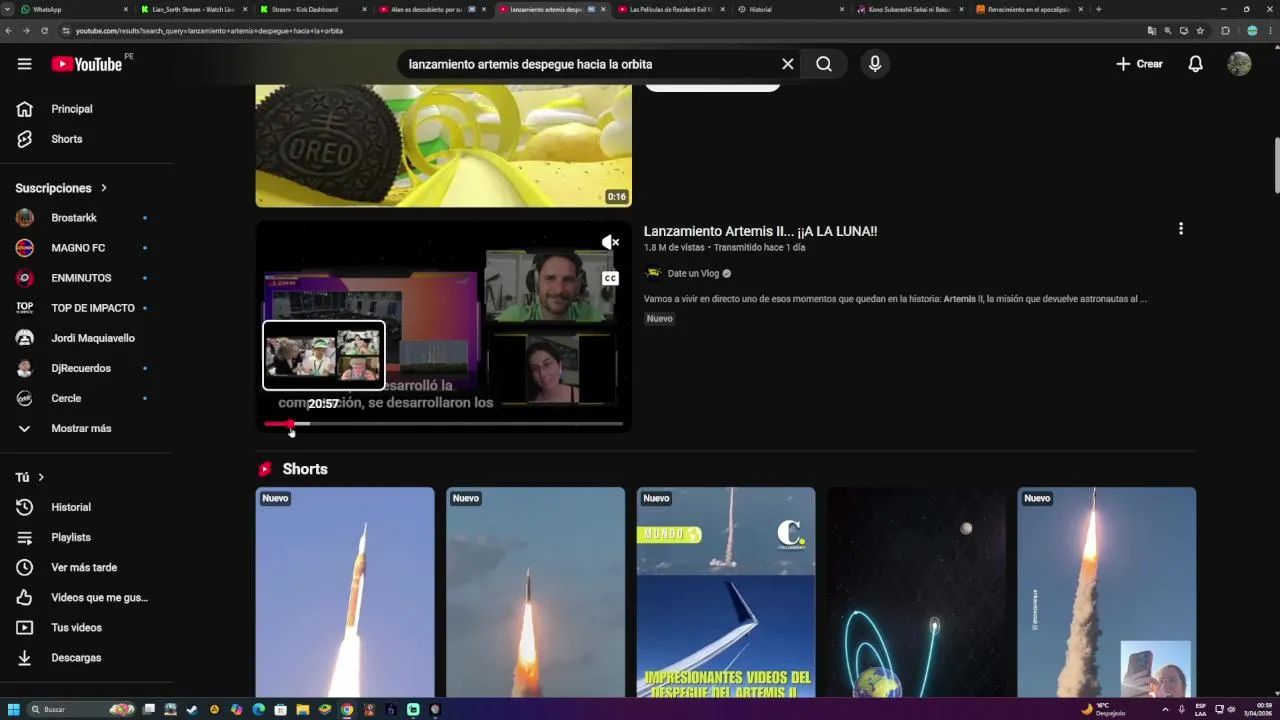
Task: Open Microsoft Edge from the taskbar
Action: point(258,709)
